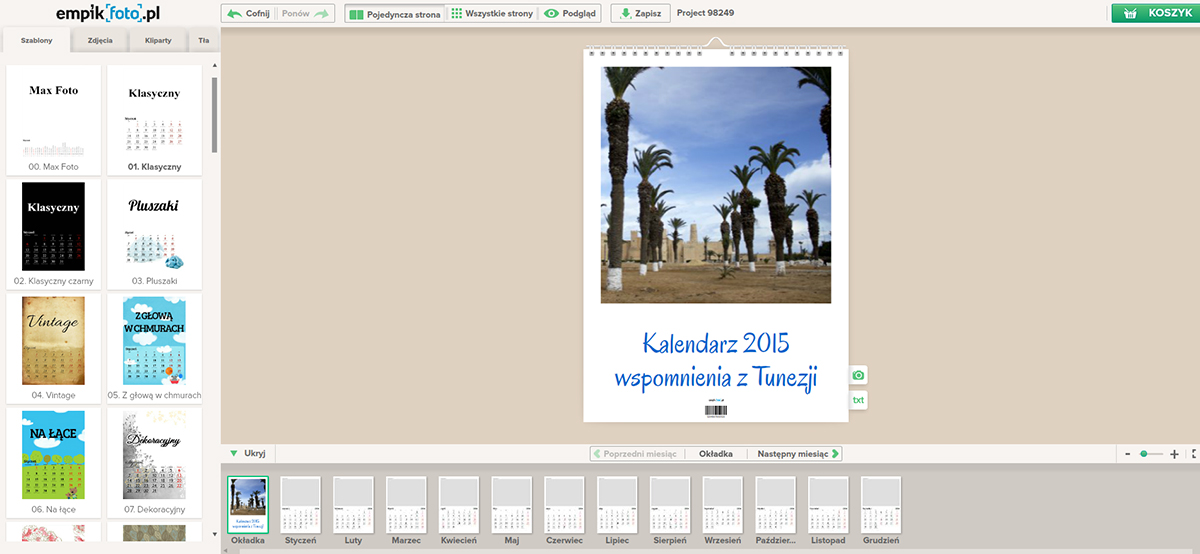Choose the 05. Z głową w chmurach template
1200x554 pixels.
154,348
